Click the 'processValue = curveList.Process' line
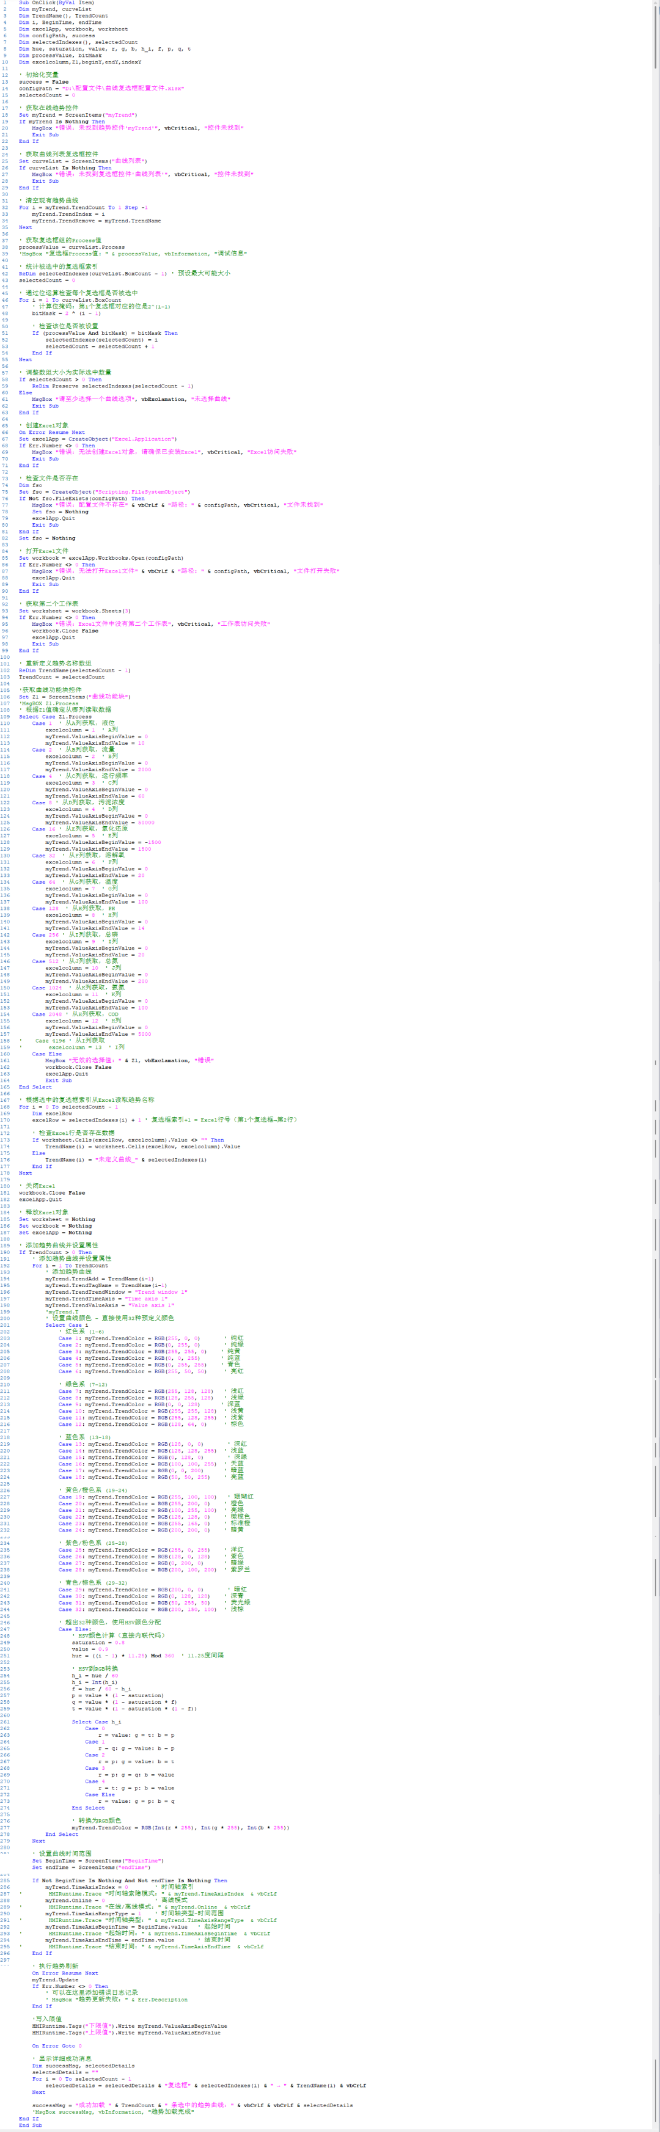The image size is (660, 2132). coord(72,246)
